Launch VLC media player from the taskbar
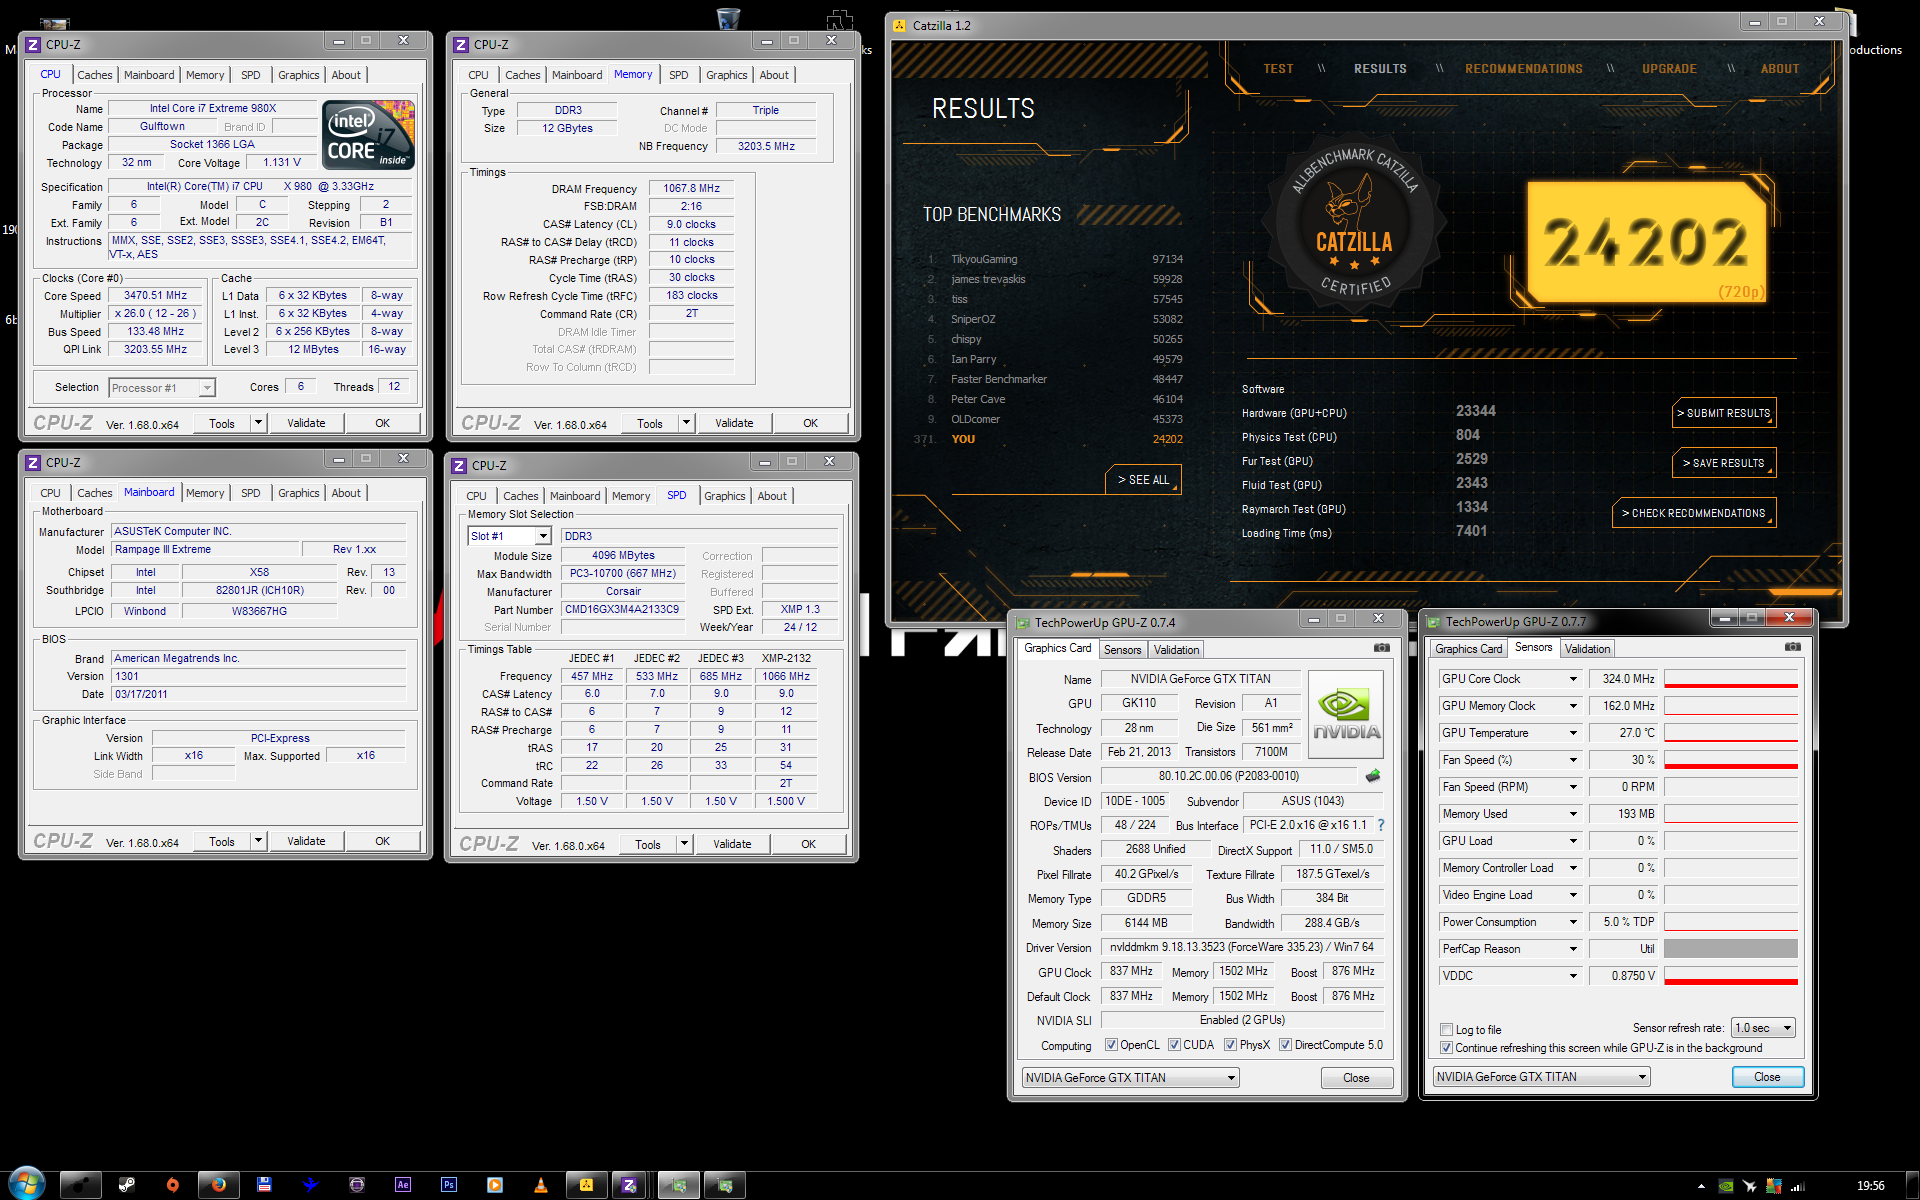This screenshot has height=1200, width=1920. point(541,1185)
